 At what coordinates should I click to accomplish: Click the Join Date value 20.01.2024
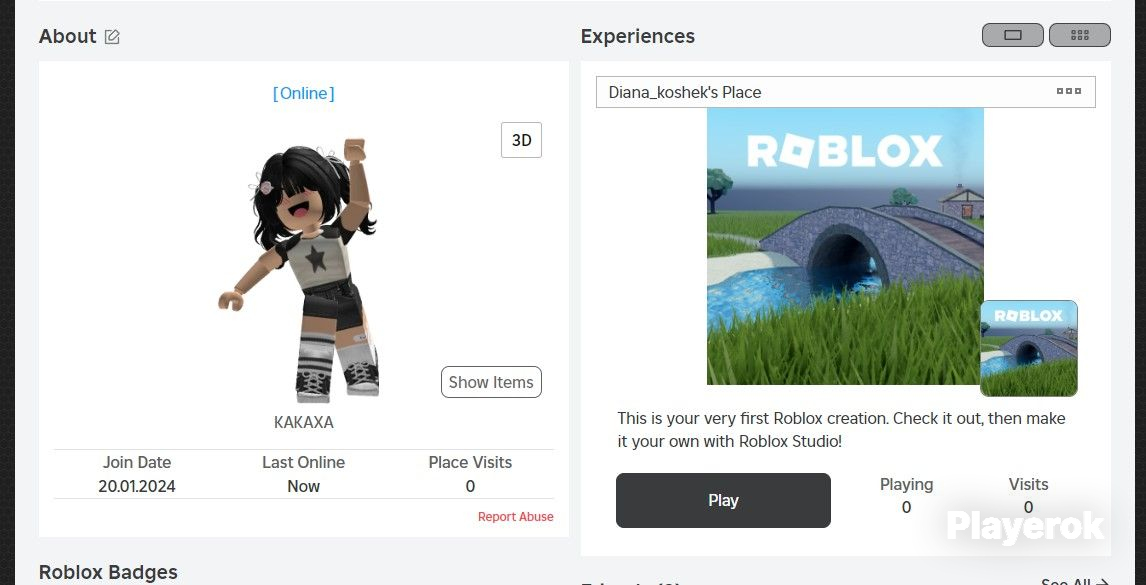137,486
